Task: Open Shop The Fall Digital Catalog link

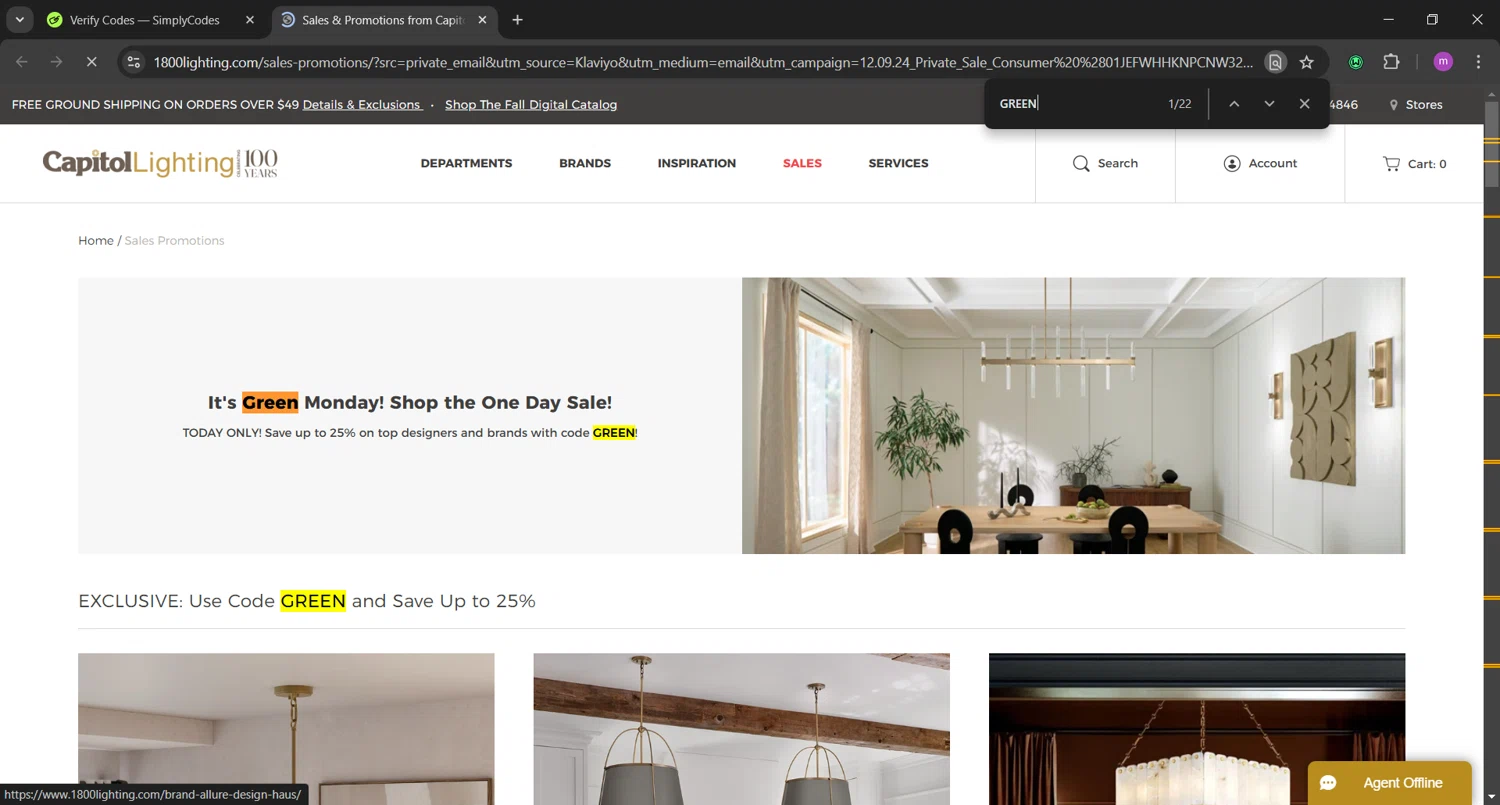Action: pos(531,105)
